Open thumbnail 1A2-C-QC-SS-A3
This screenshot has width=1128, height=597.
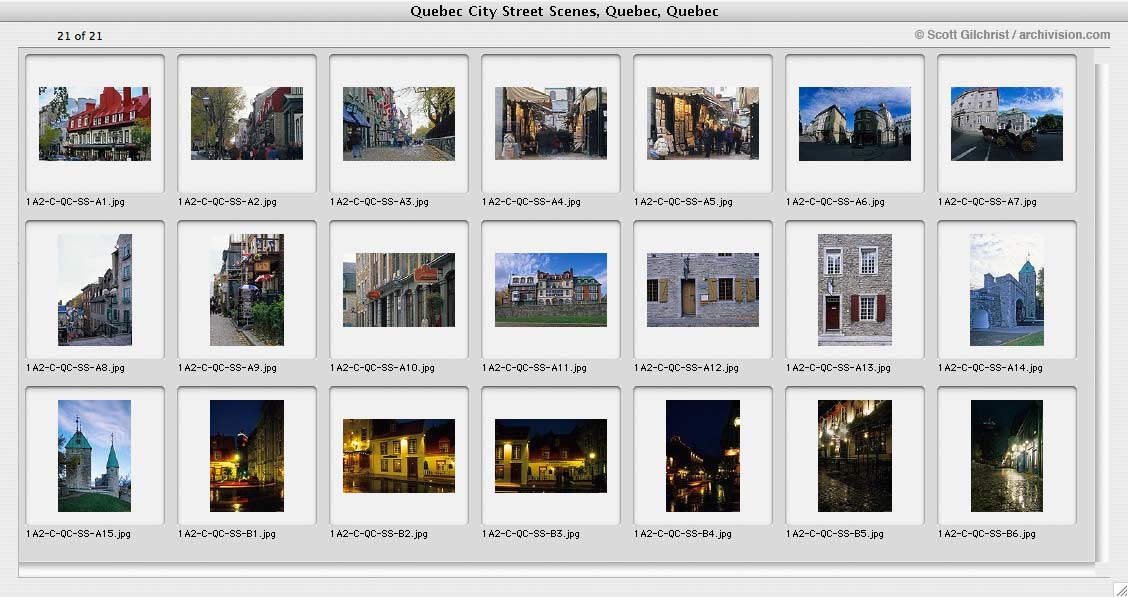coord(399,124)
